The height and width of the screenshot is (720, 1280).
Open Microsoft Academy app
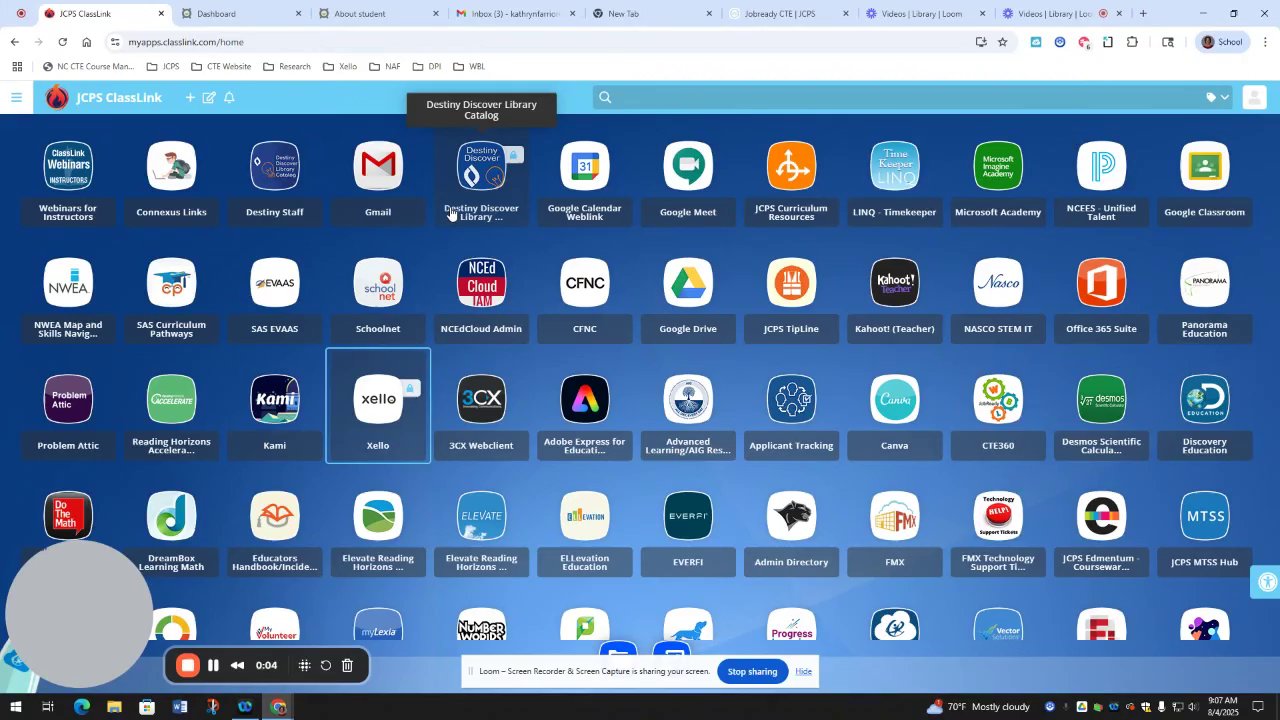coord(998,182)
